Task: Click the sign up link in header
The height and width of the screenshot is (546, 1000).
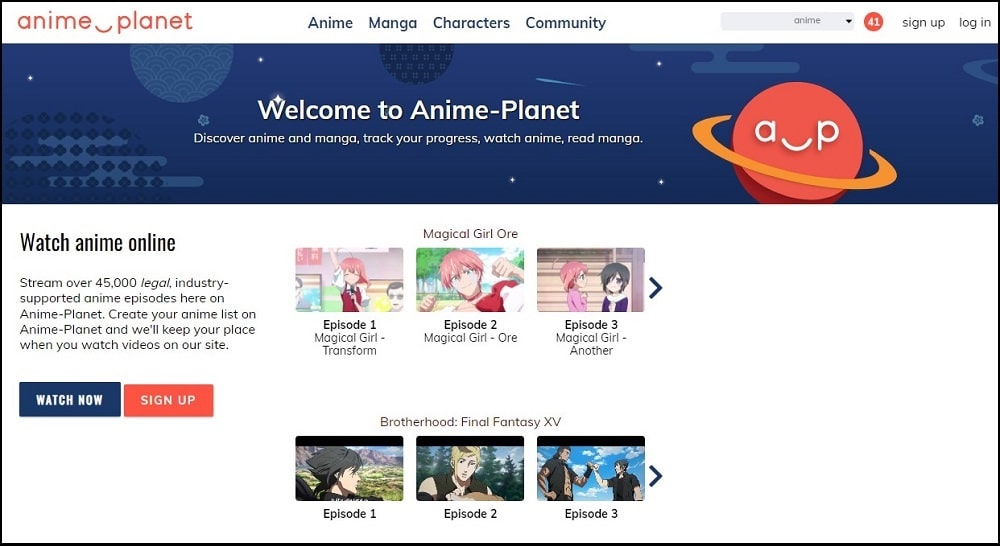Action: [x=923, y=22]
